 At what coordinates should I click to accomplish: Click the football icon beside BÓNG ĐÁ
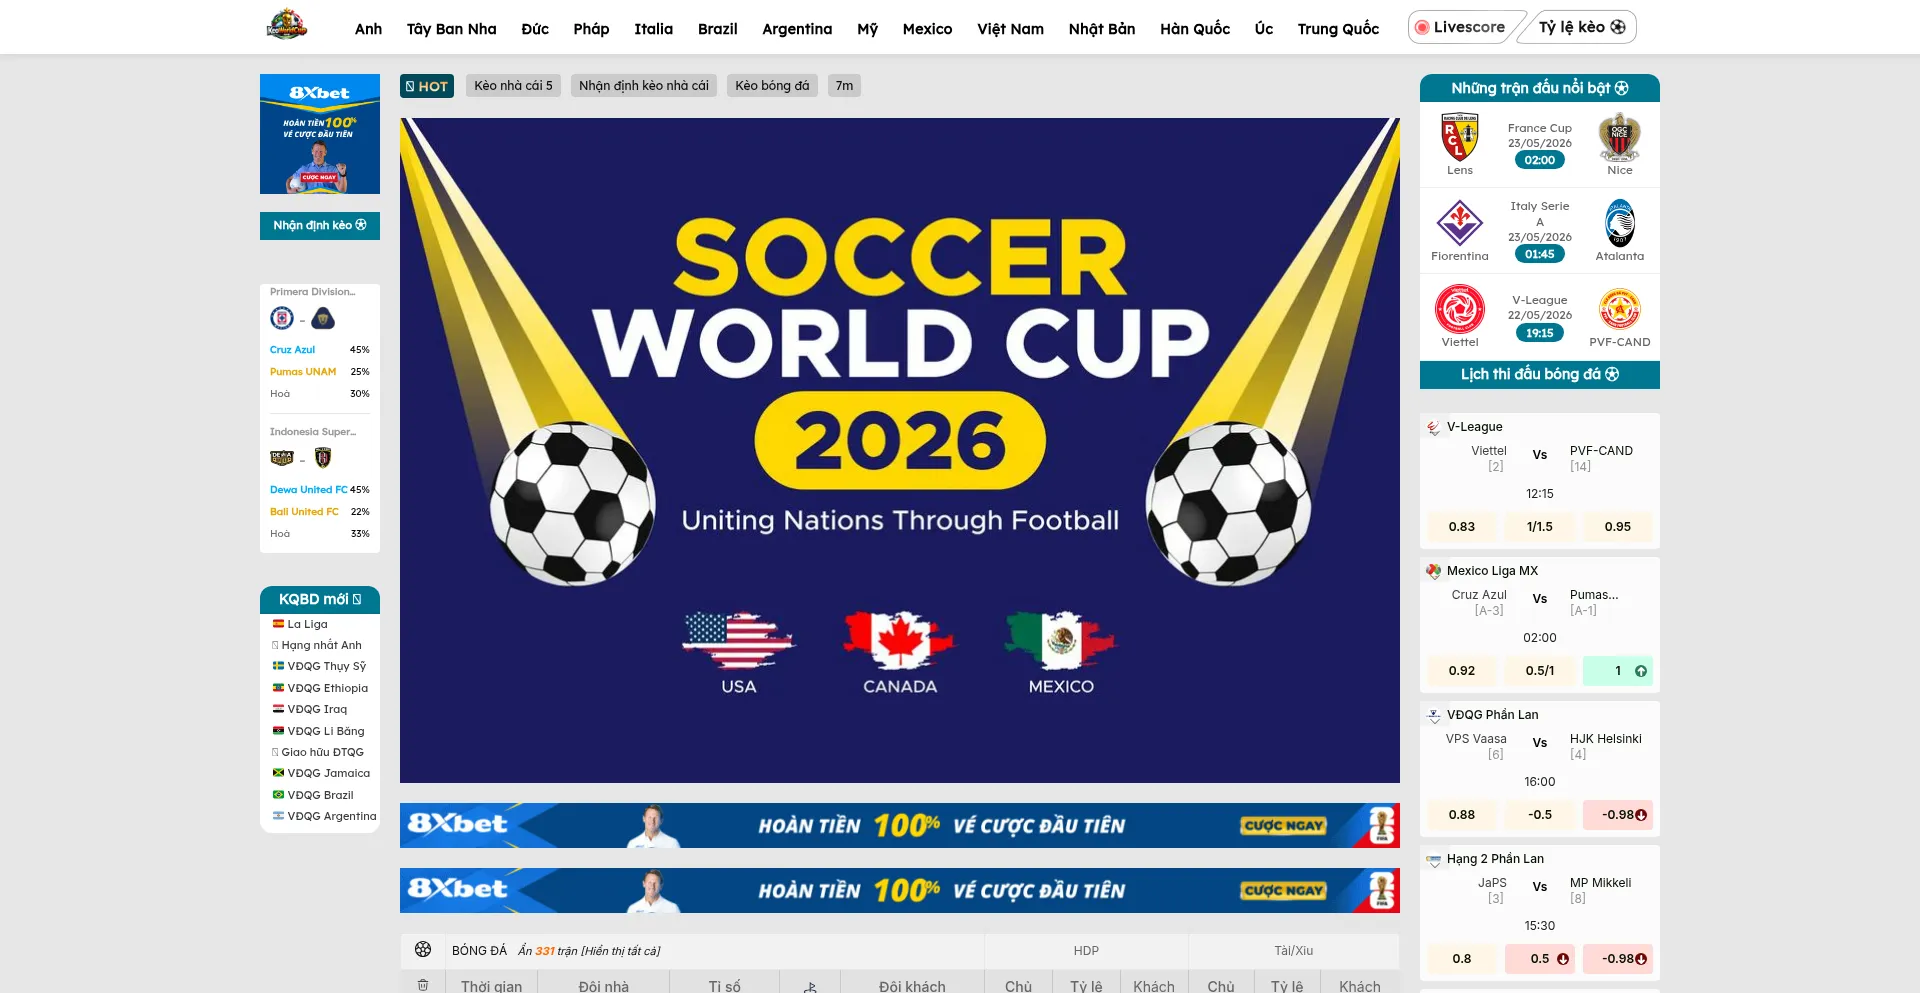click(423, 949)
